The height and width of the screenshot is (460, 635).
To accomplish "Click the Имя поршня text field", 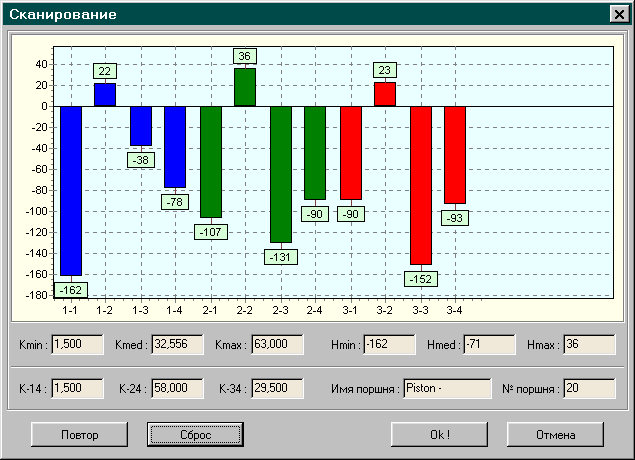I will pyautogui.click(x=446, y=388).
